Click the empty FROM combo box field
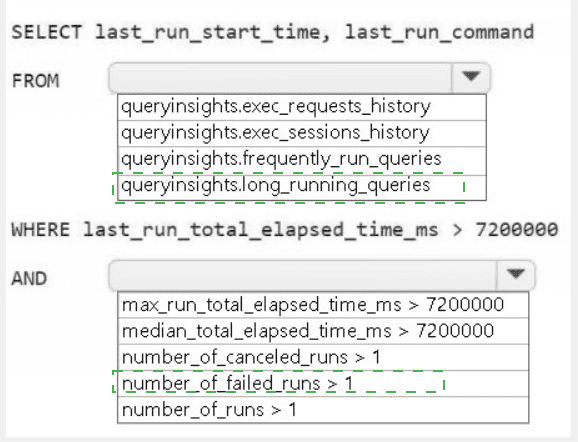This screenshot has width=578, height=442. coord(280,77)
